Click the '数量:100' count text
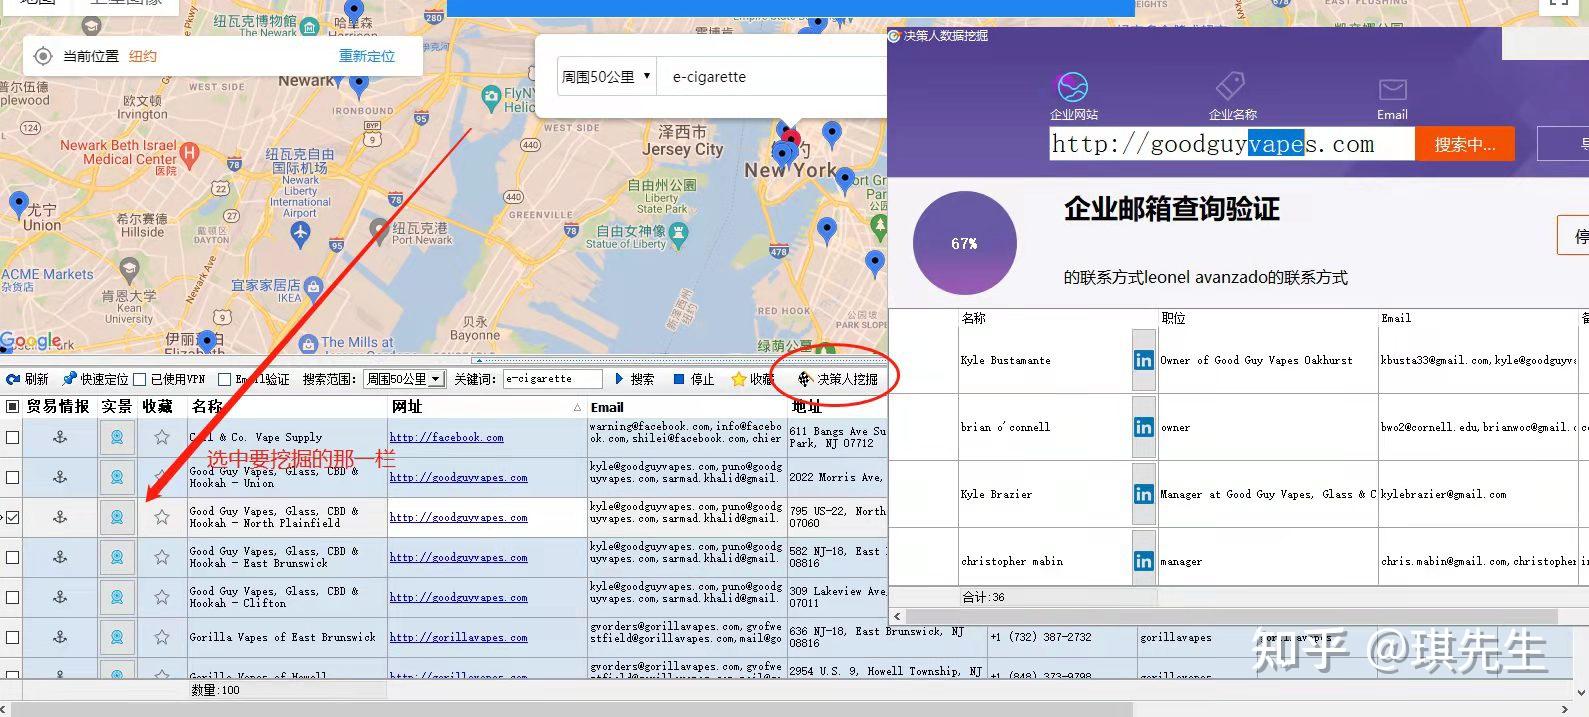1589x717 pixels. (216, 690)
